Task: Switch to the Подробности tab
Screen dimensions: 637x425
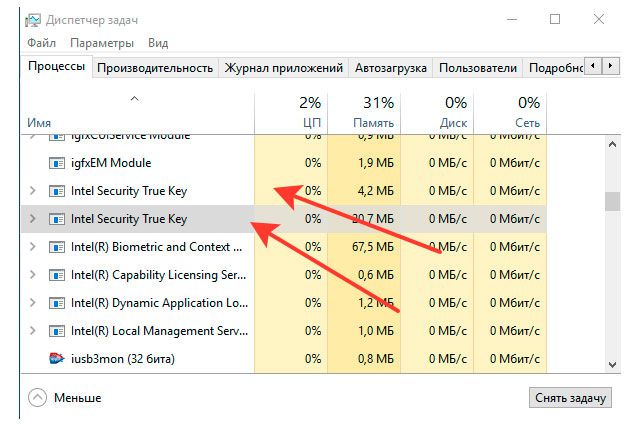Action: coord(555,68)
